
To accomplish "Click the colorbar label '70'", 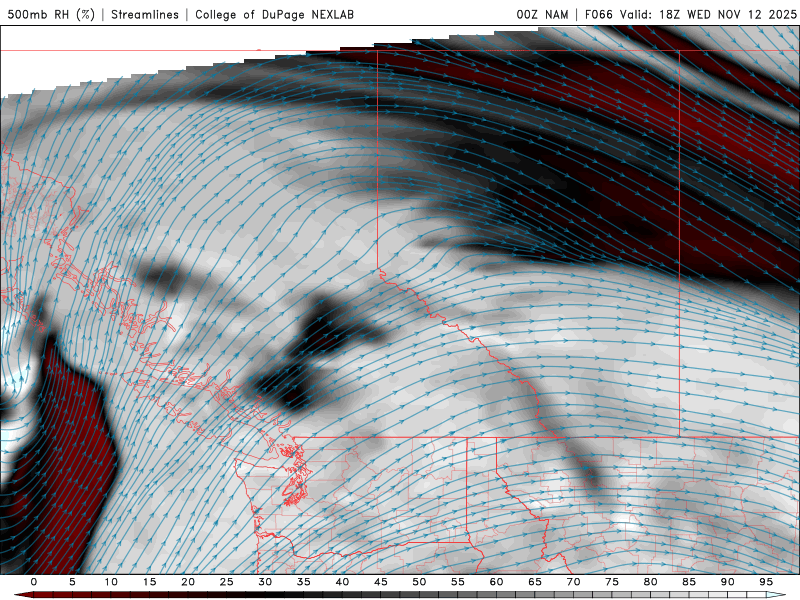I will [x=573, y=582].
